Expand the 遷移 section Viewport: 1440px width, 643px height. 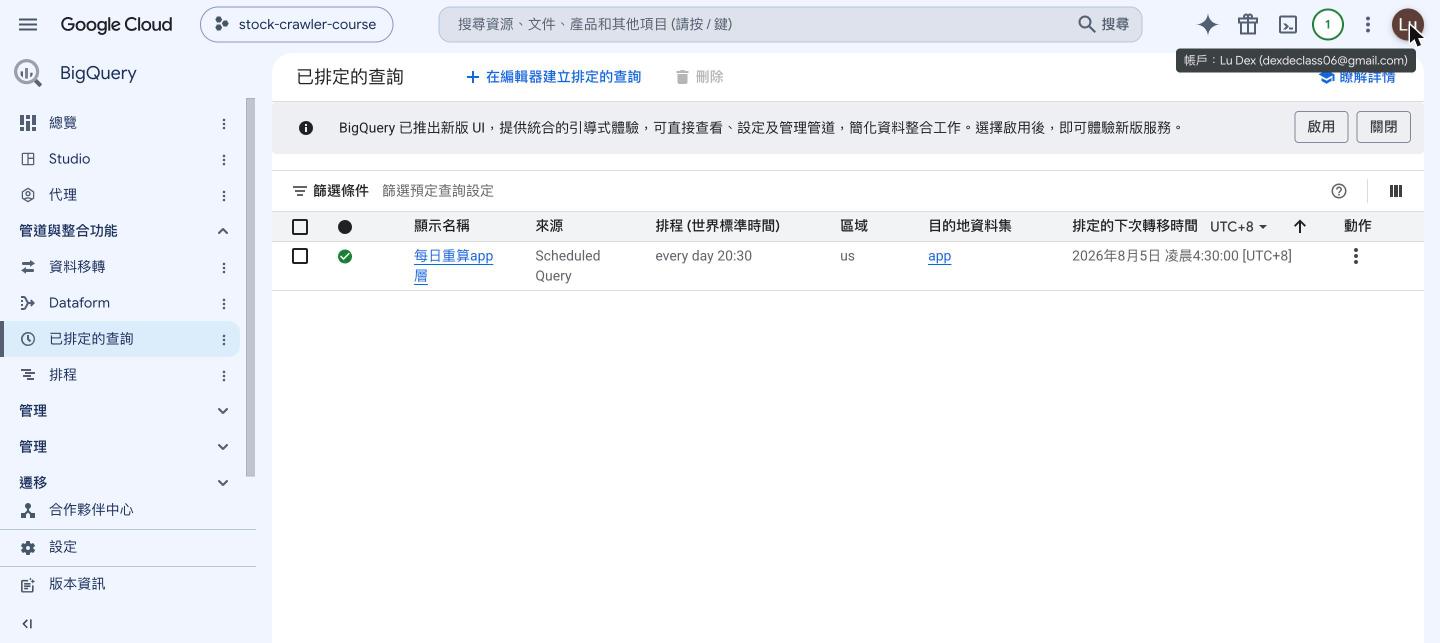(223, 483)
